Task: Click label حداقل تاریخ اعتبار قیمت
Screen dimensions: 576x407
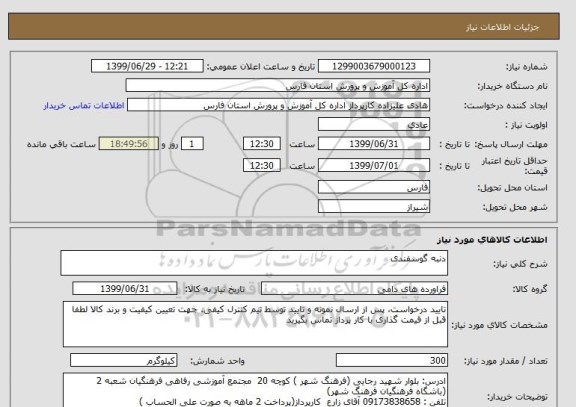Action: (x=514, y=166)
